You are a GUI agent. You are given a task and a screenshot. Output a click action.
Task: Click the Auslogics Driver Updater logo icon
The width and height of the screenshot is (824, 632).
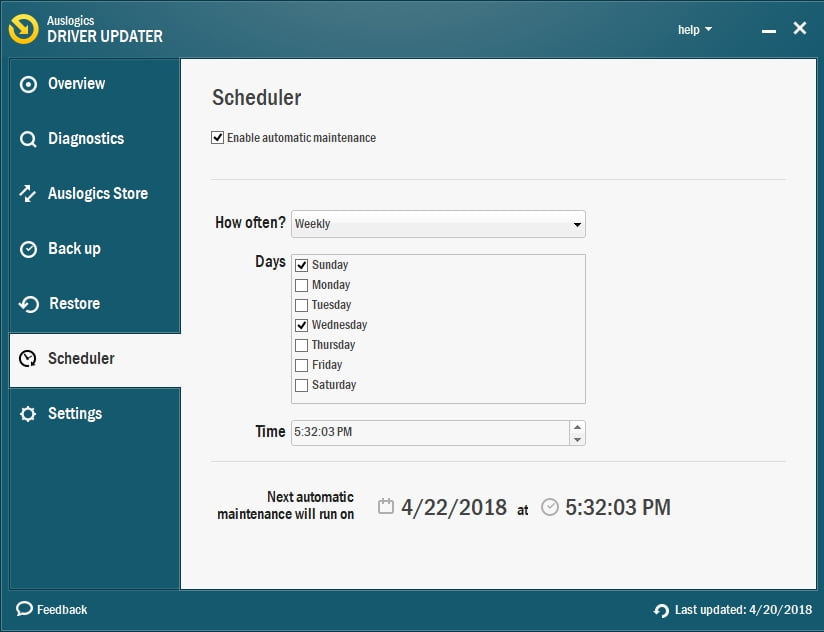pos(24,29)
